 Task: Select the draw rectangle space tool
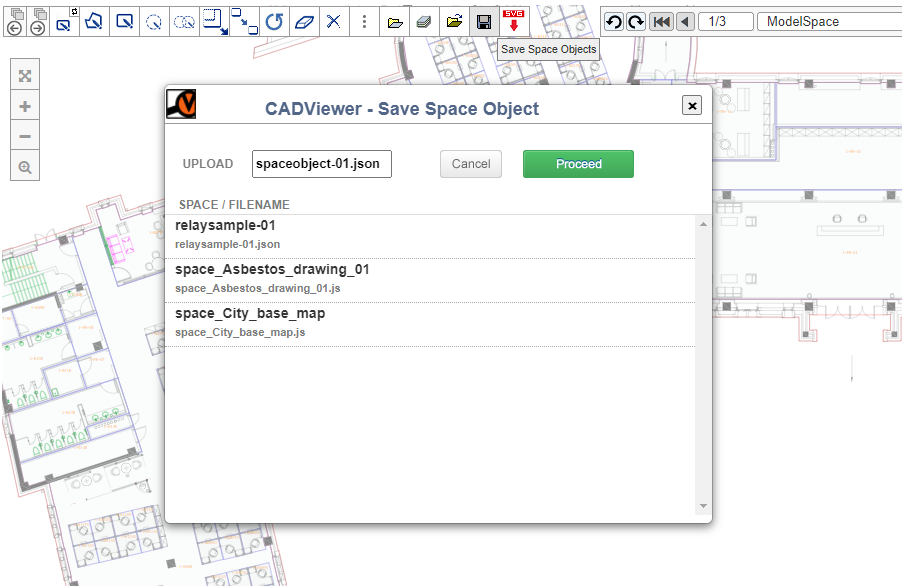124,22
